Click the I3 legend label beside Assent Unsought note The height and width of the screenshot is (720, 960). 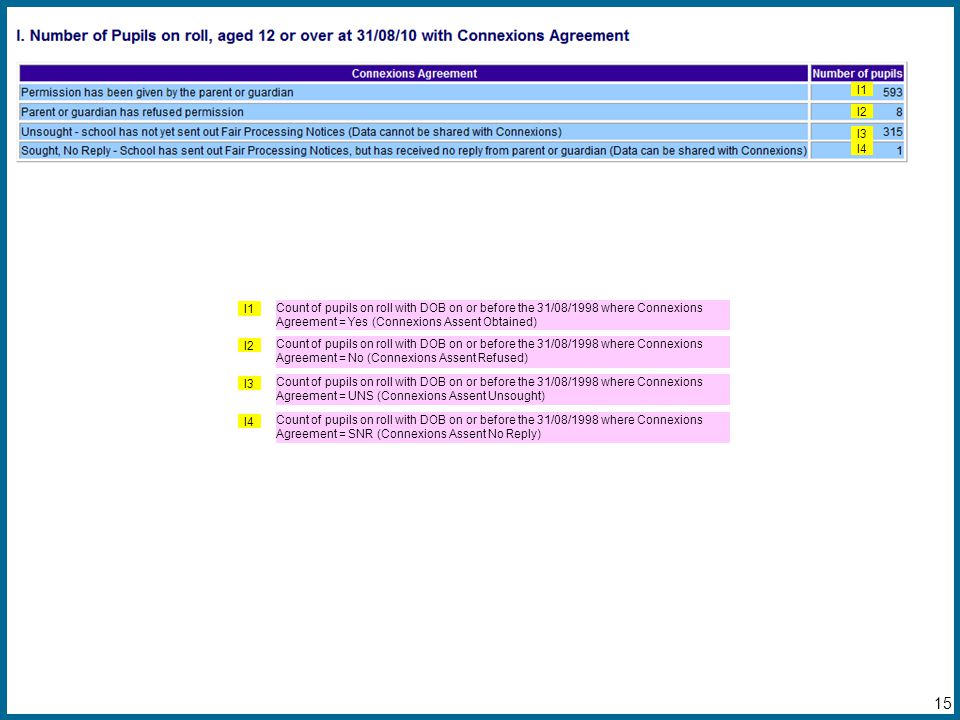(249, 384)
